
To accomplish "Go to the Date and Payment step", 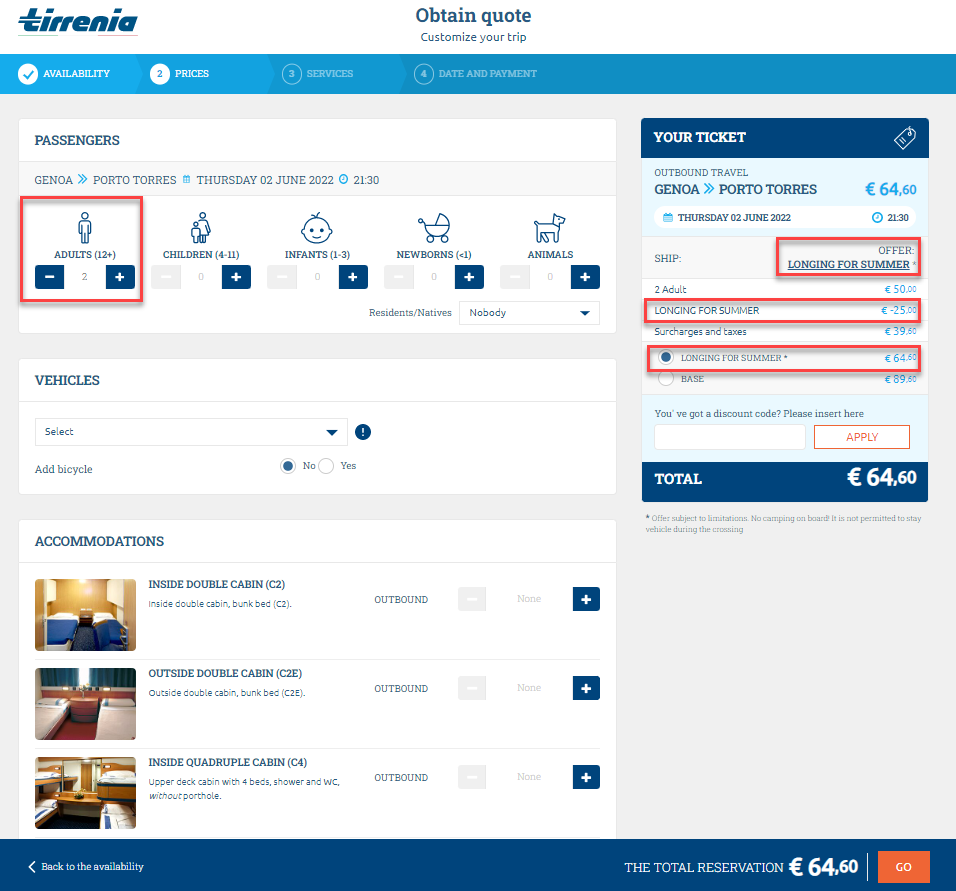I will point(476,74).
